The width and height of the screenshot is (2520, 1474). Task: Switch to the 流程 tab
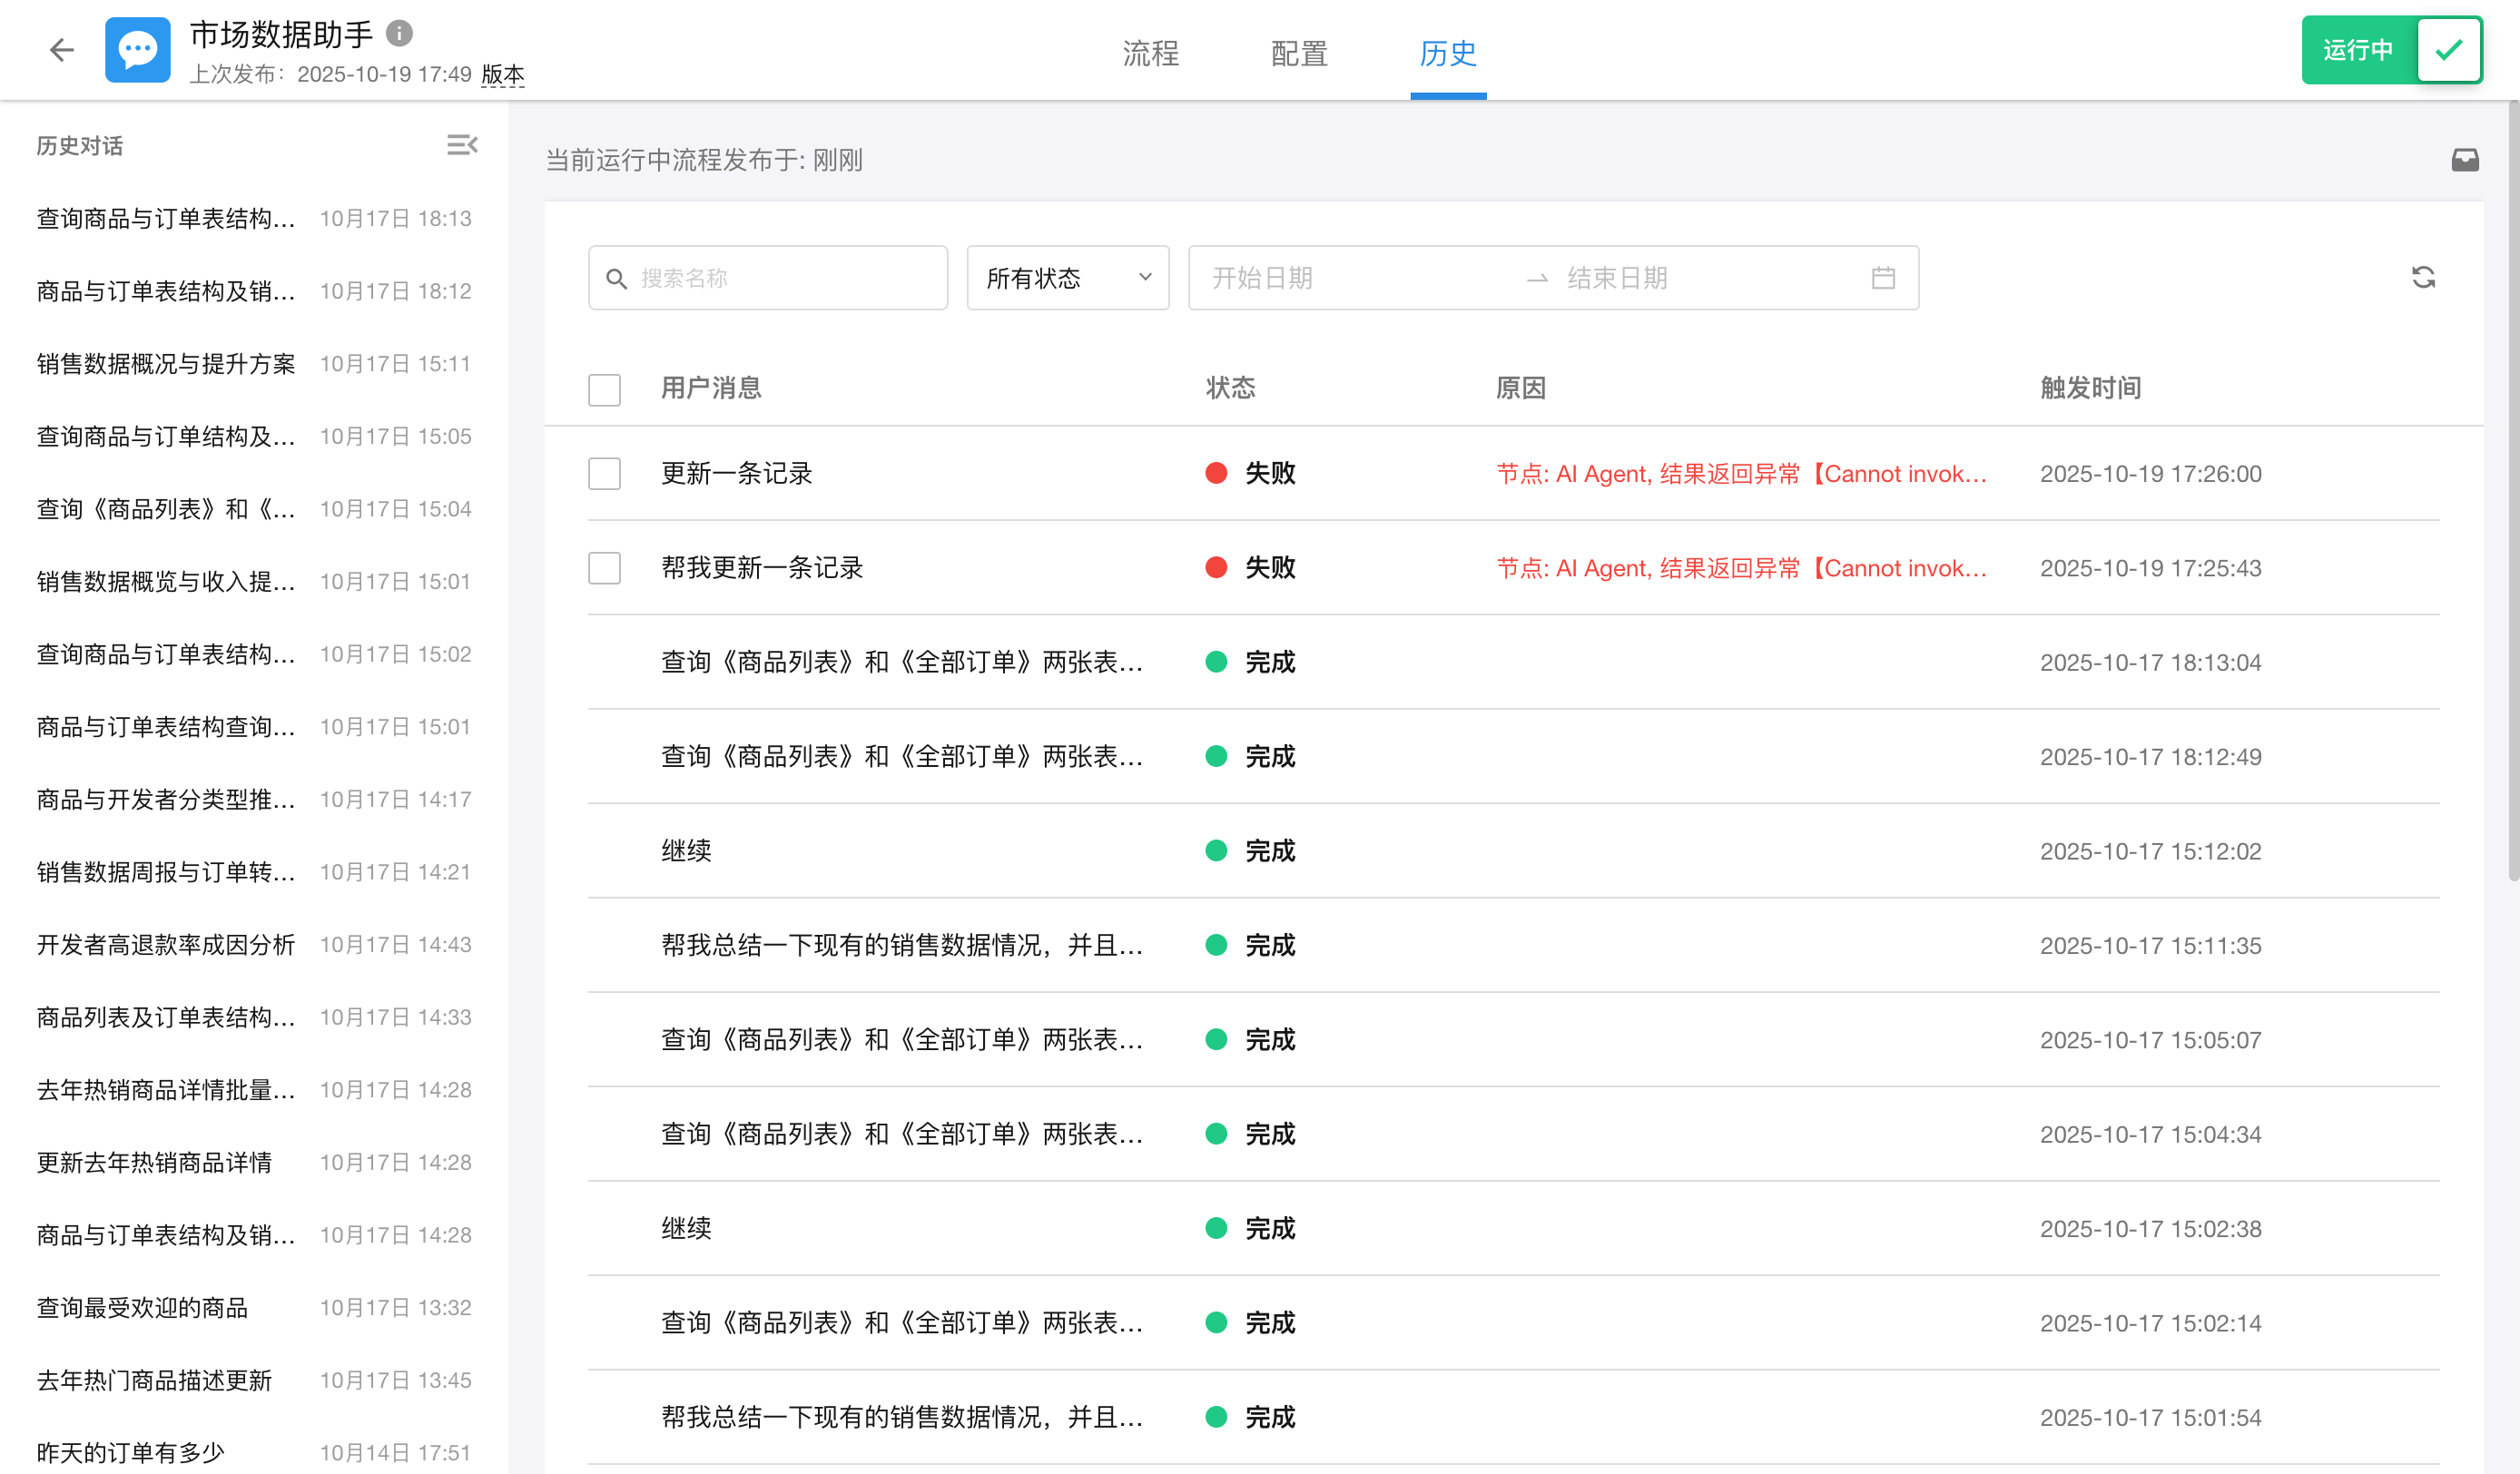point(1150,53)
